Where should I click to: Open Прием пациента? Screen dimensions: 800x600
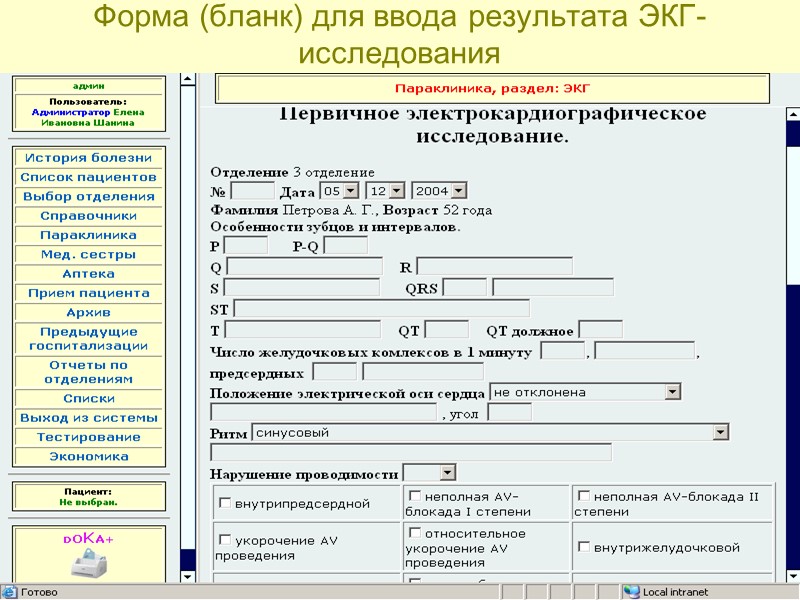[x=89, y=293]
